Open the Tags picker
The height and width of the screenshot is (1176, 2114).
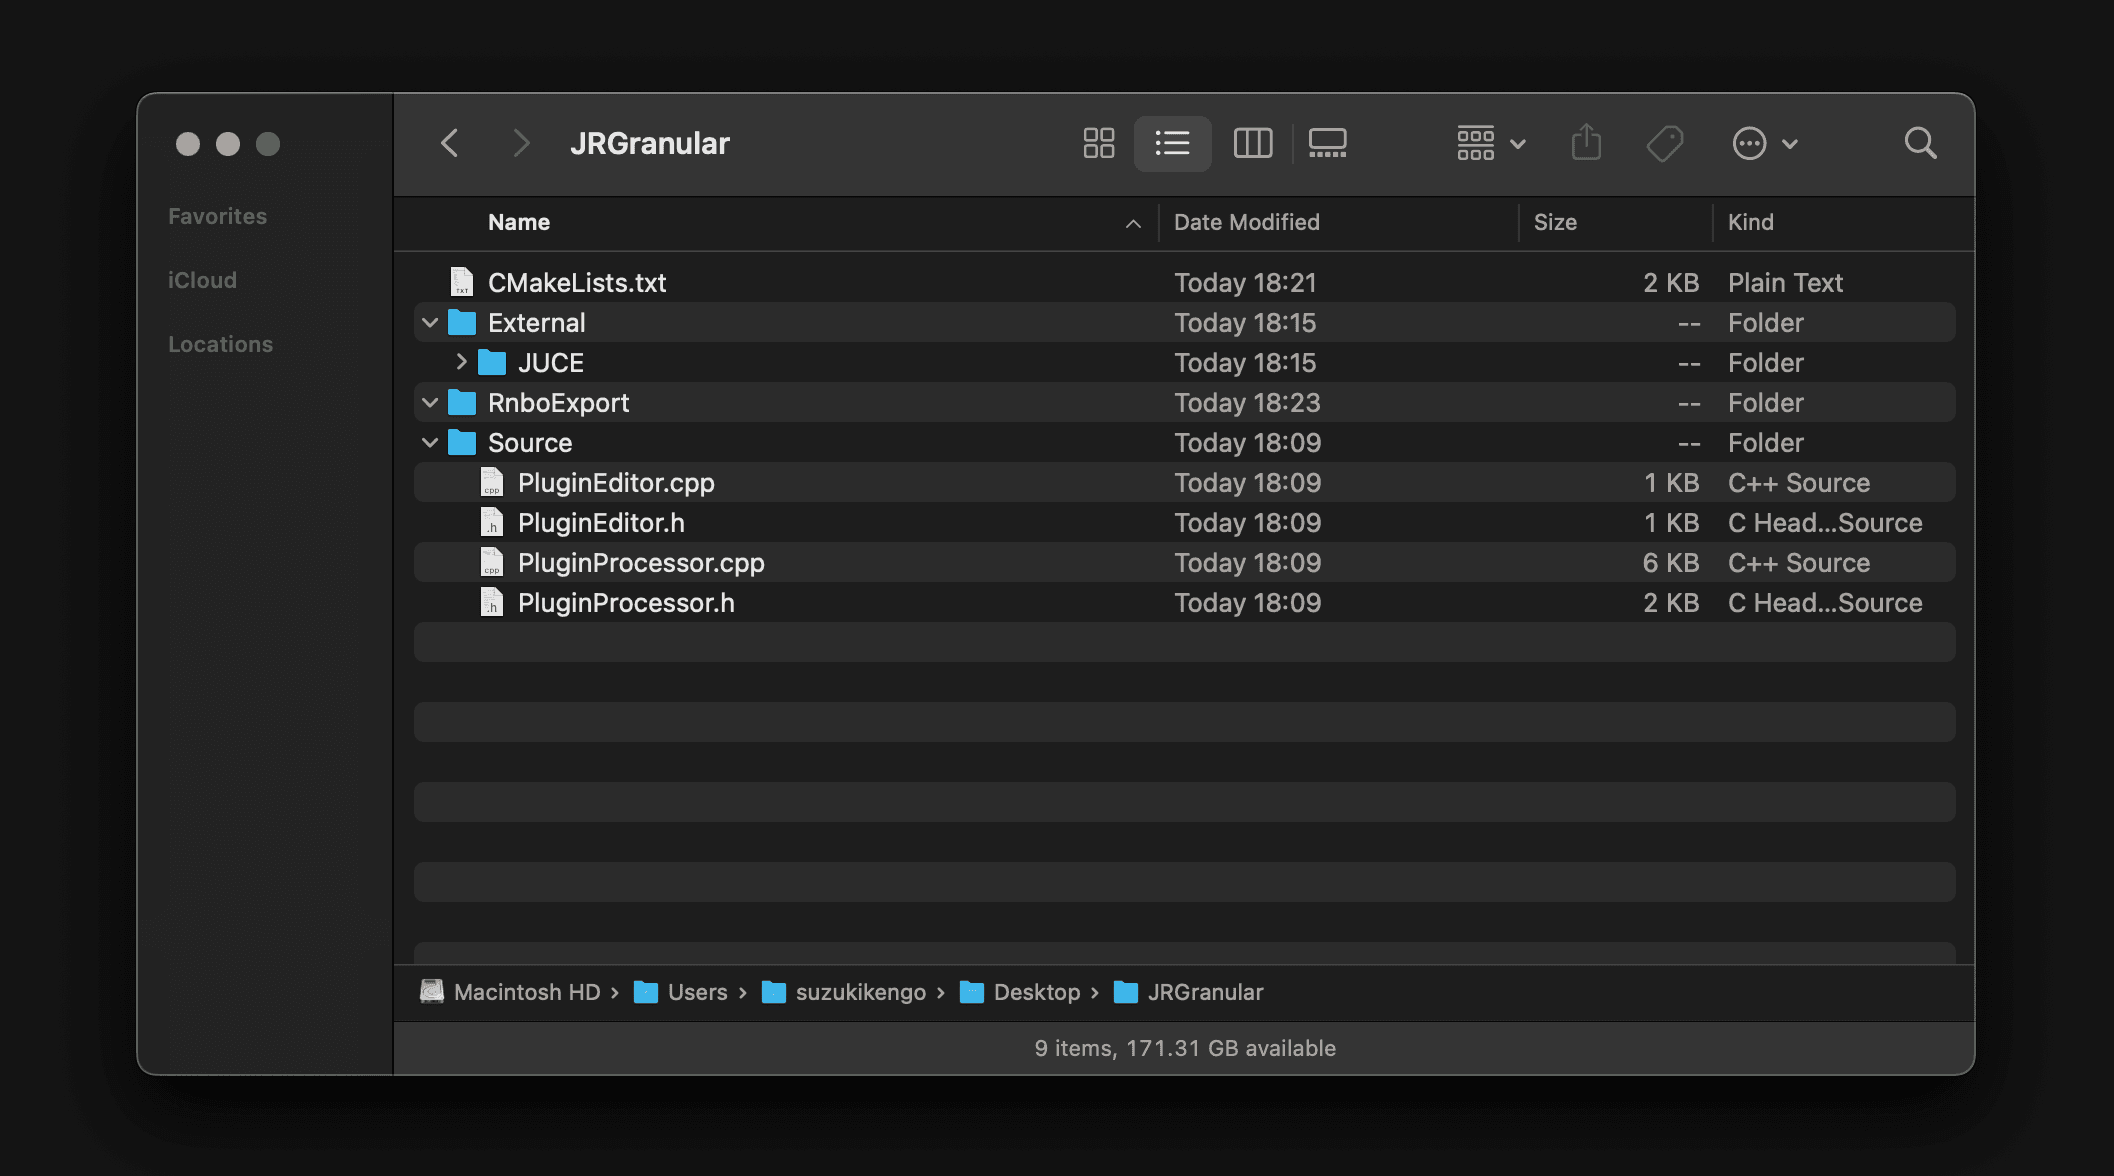pos(1665,143)
